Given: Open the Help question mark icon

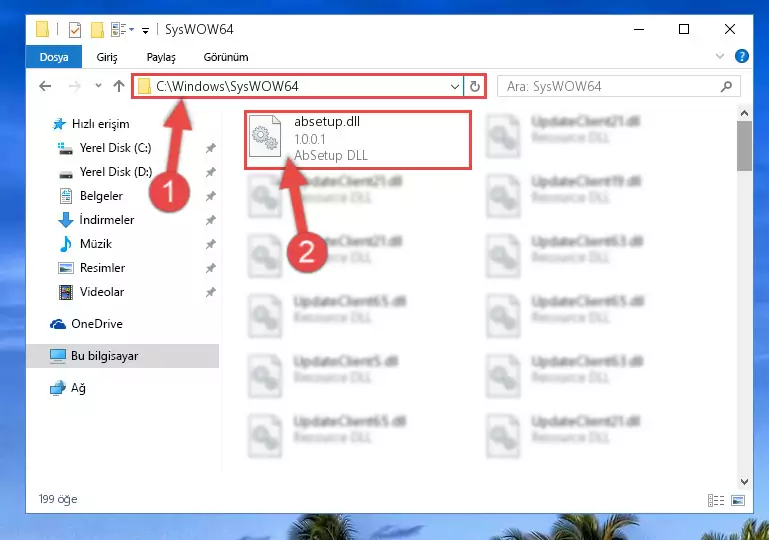Looking at the screenshot, I should tap(742, 56).
